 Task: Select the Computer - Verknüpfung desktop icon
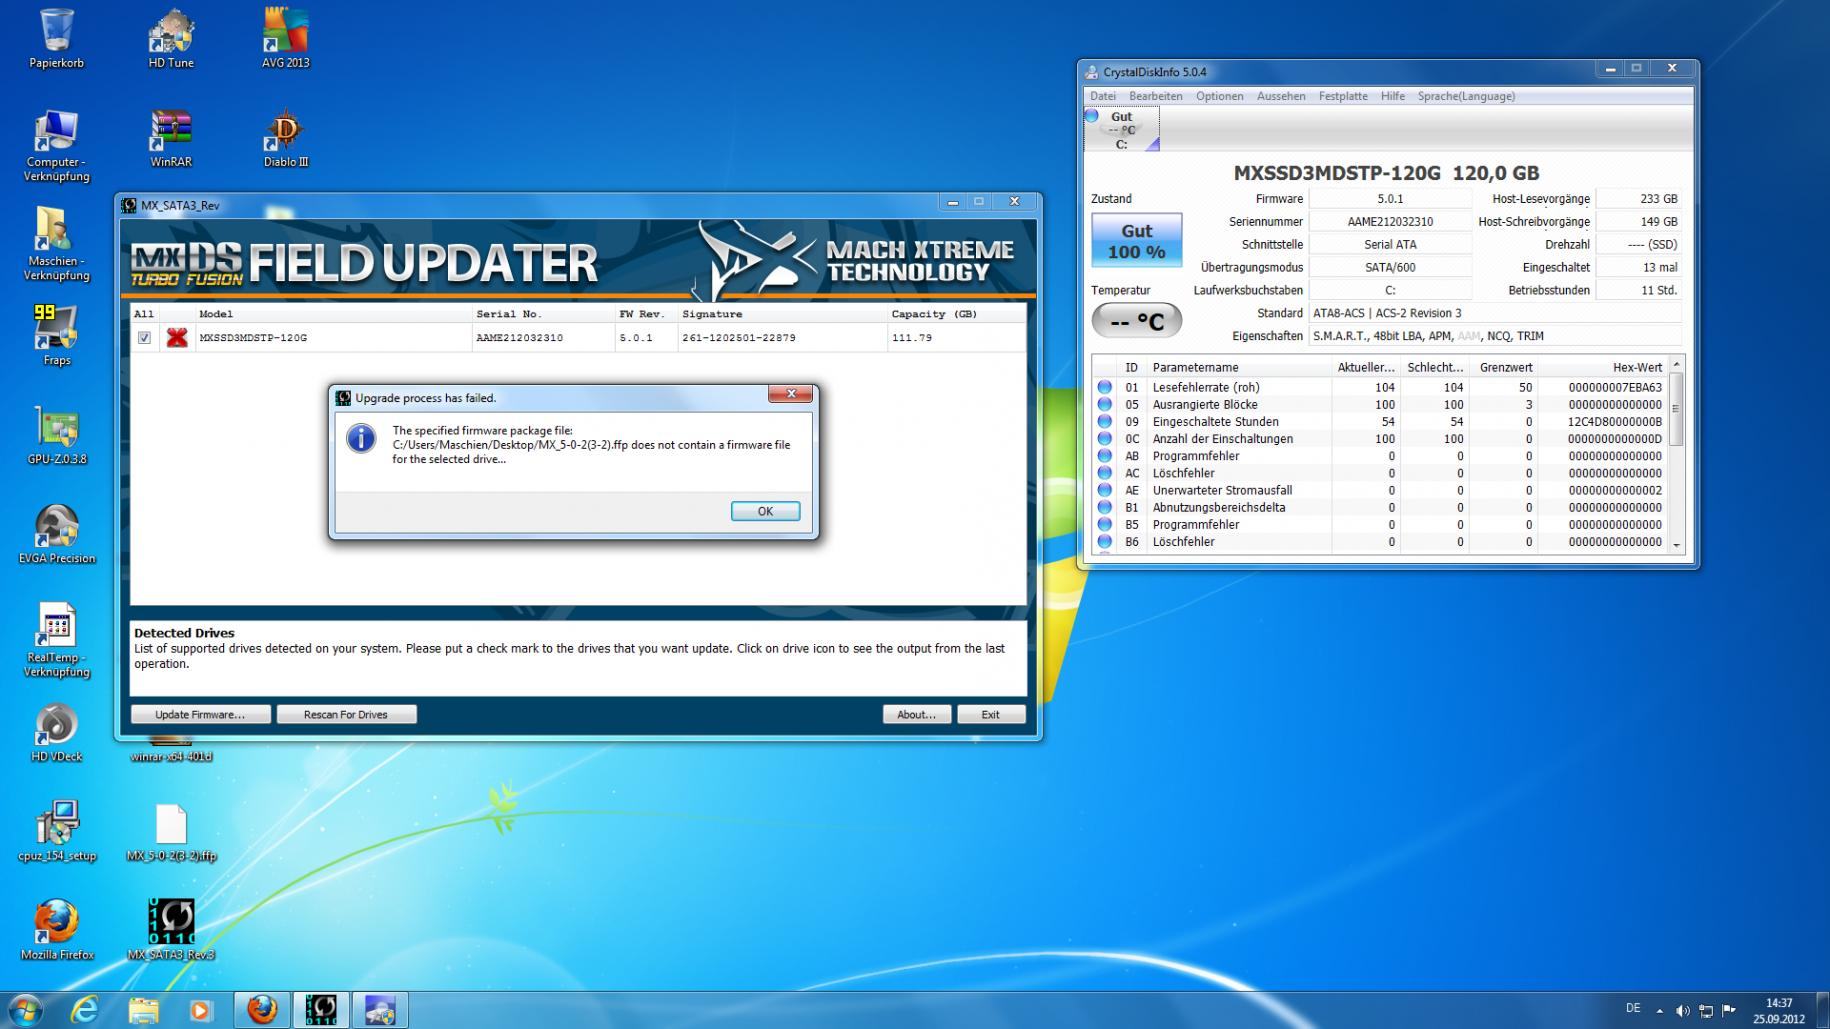tap(57, 145)
